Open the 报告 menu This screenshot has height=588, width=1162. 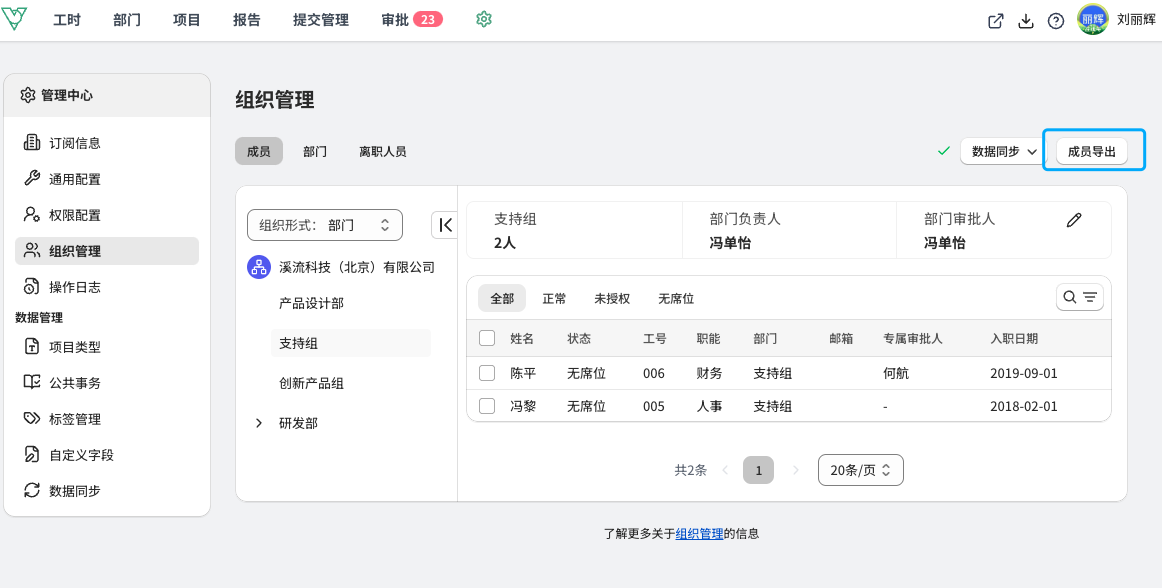click(x=247, y=20)
